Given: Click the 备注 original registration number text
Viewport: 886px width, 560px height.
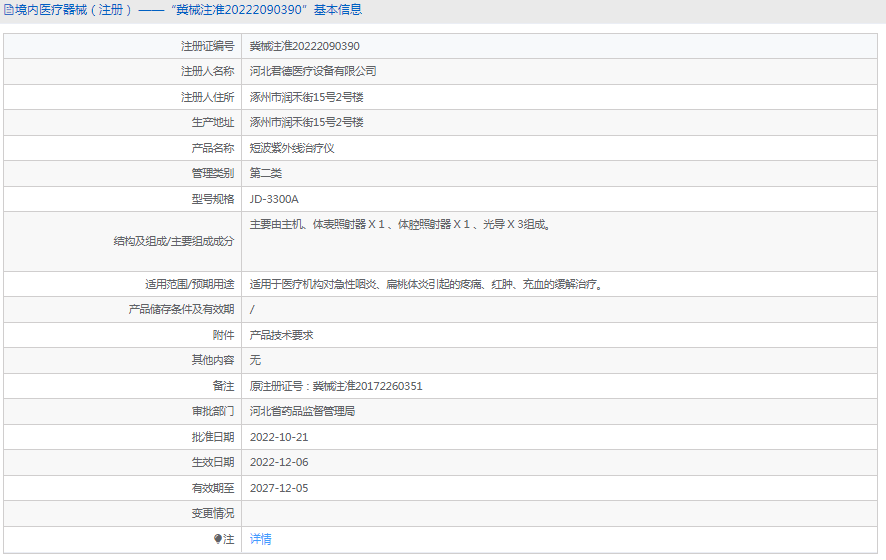Looking at the screenshot, I should click(335, 386).
